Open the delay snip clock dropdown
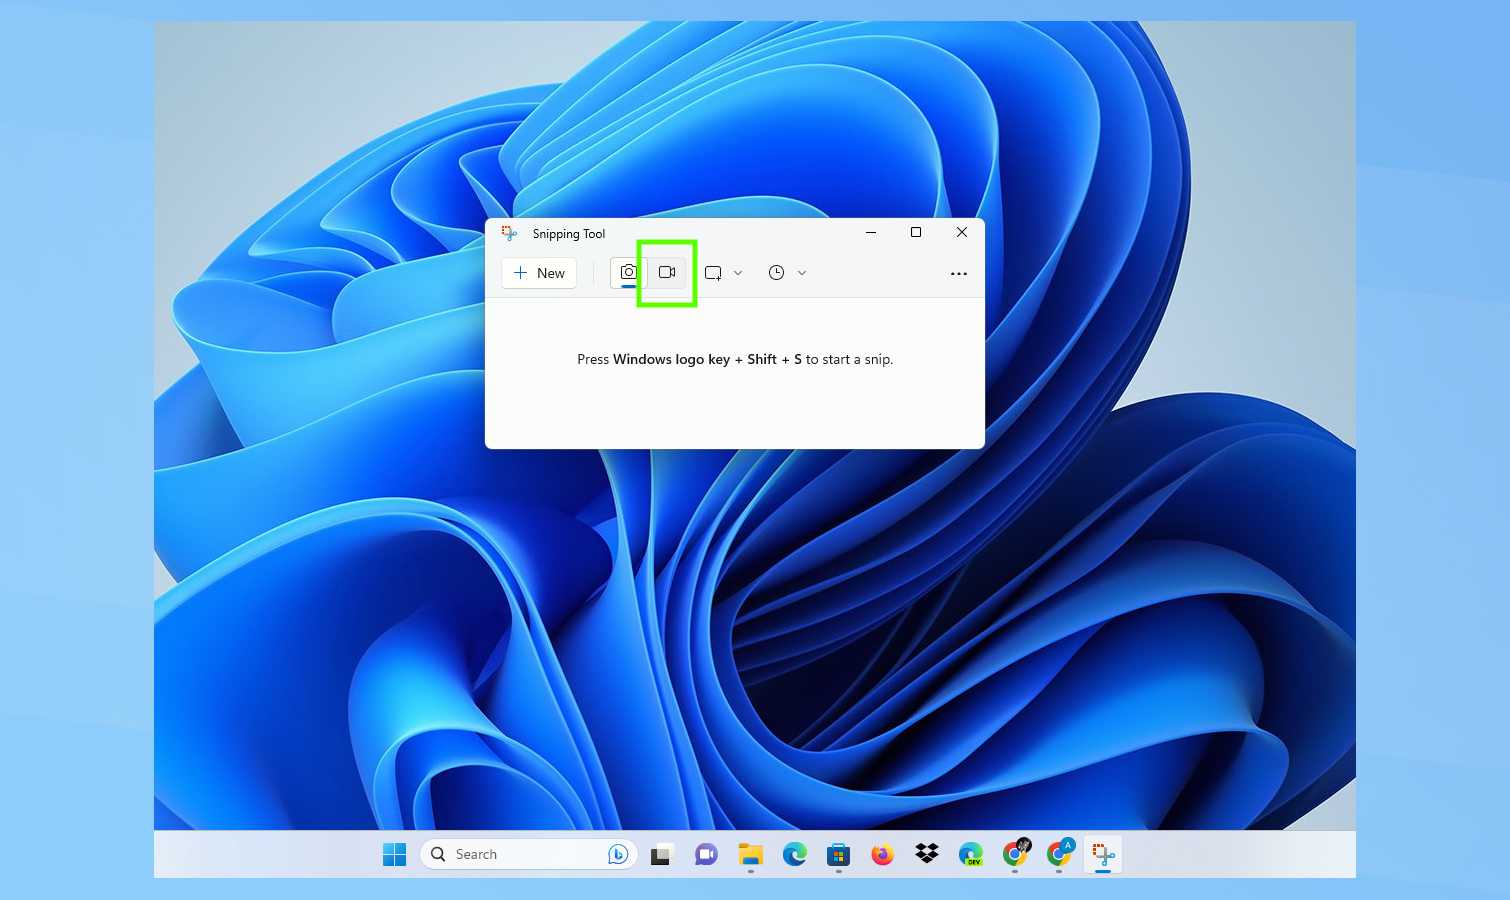Image resolution: width=1510 pixels, height=900 pixels. [787, 273]
